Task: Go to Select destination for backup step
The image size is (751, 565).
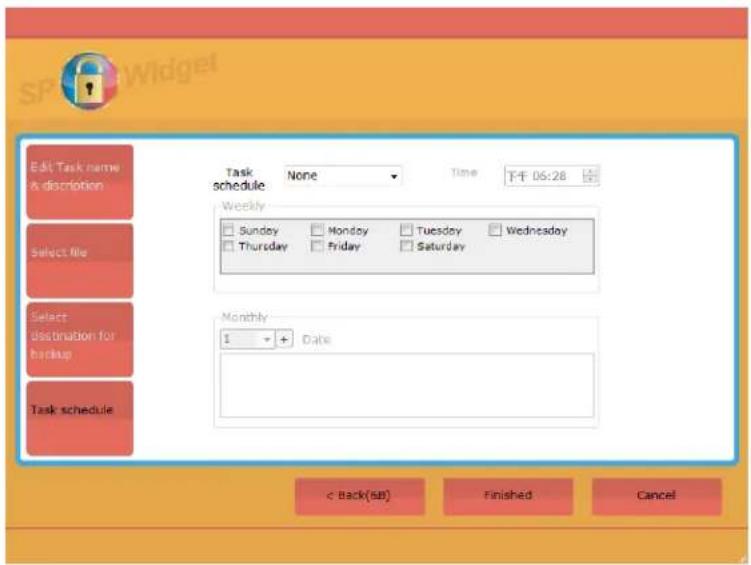Action: (80, 339)
